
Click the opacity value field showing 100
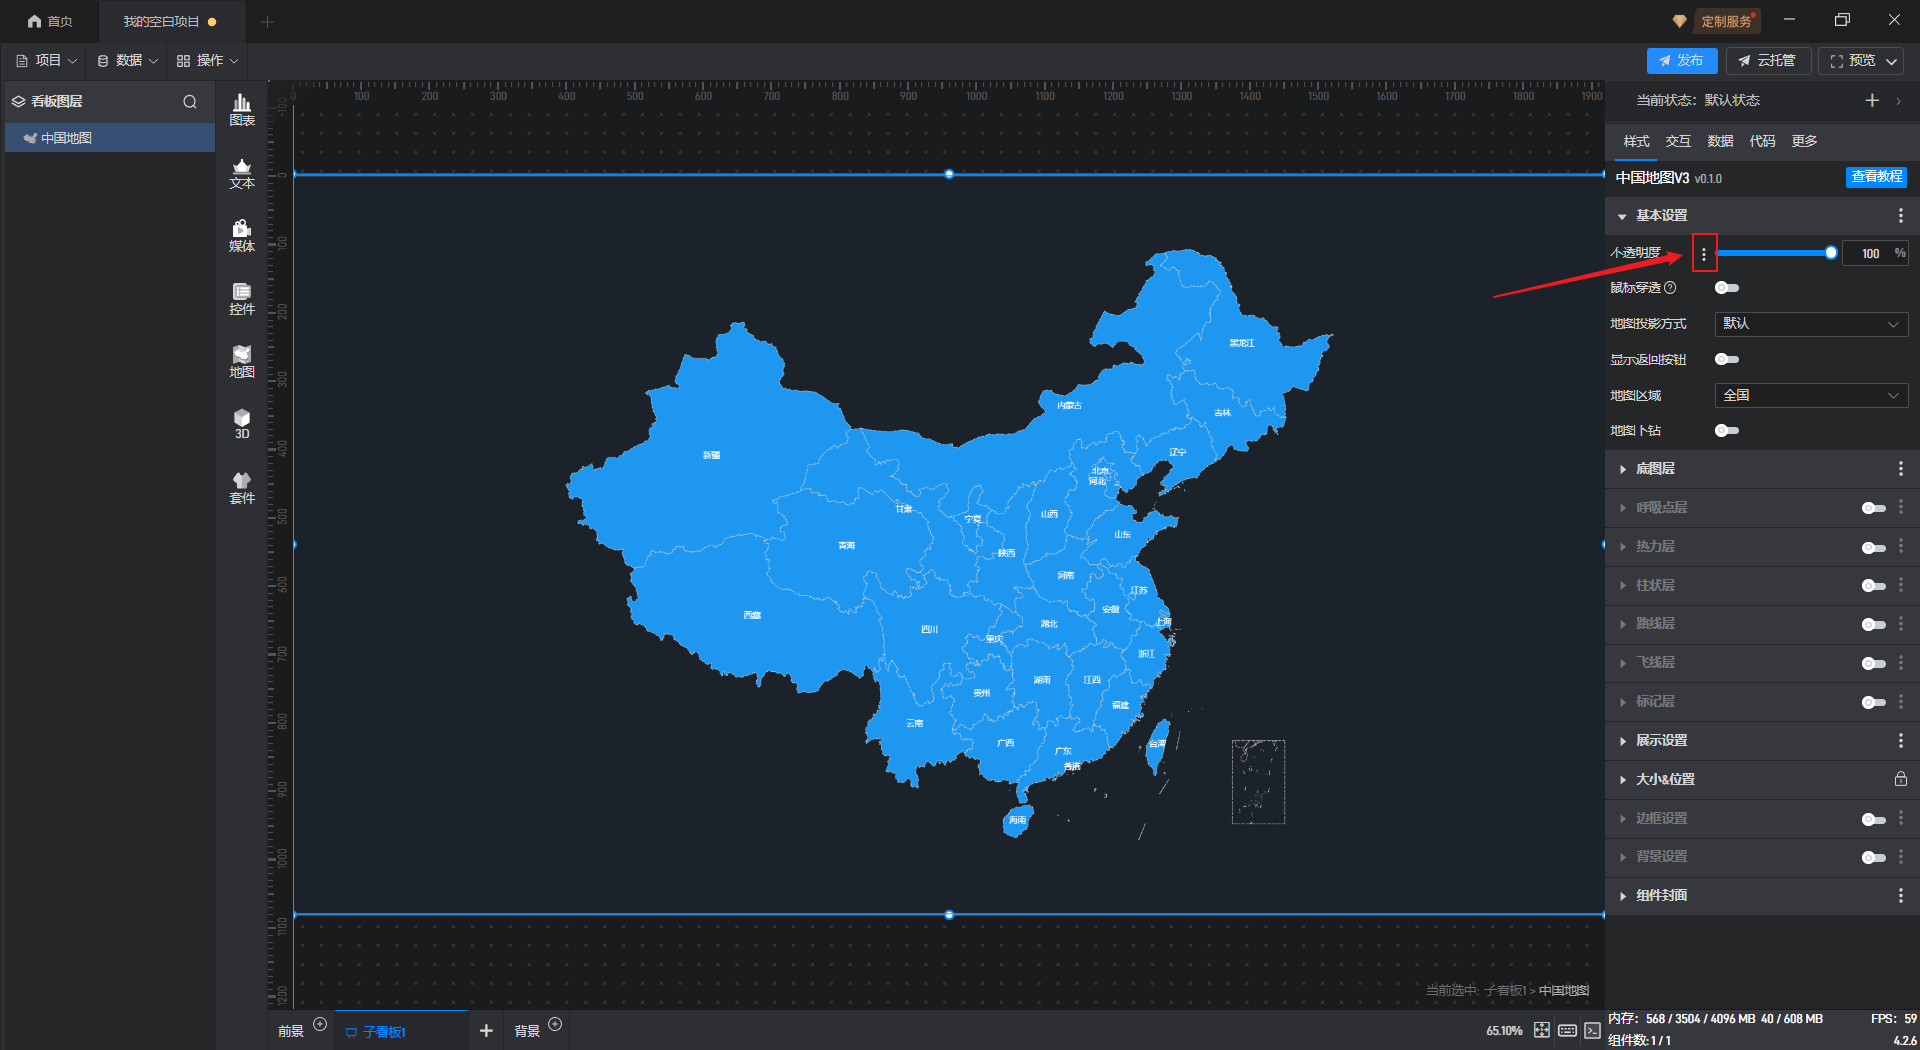click(x=1869, y=254)
